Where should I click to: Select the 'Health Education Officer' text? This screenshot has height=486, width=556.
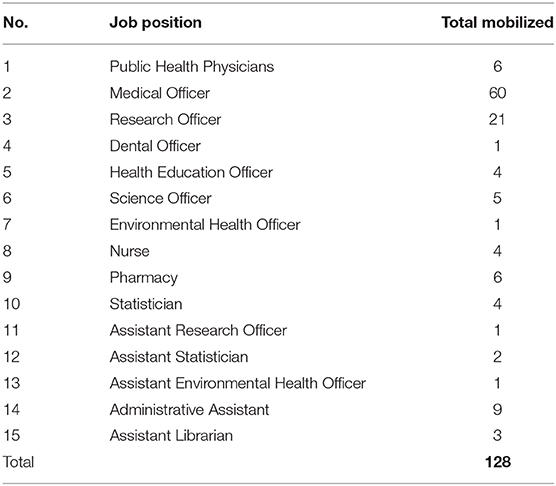pos(191,172)
